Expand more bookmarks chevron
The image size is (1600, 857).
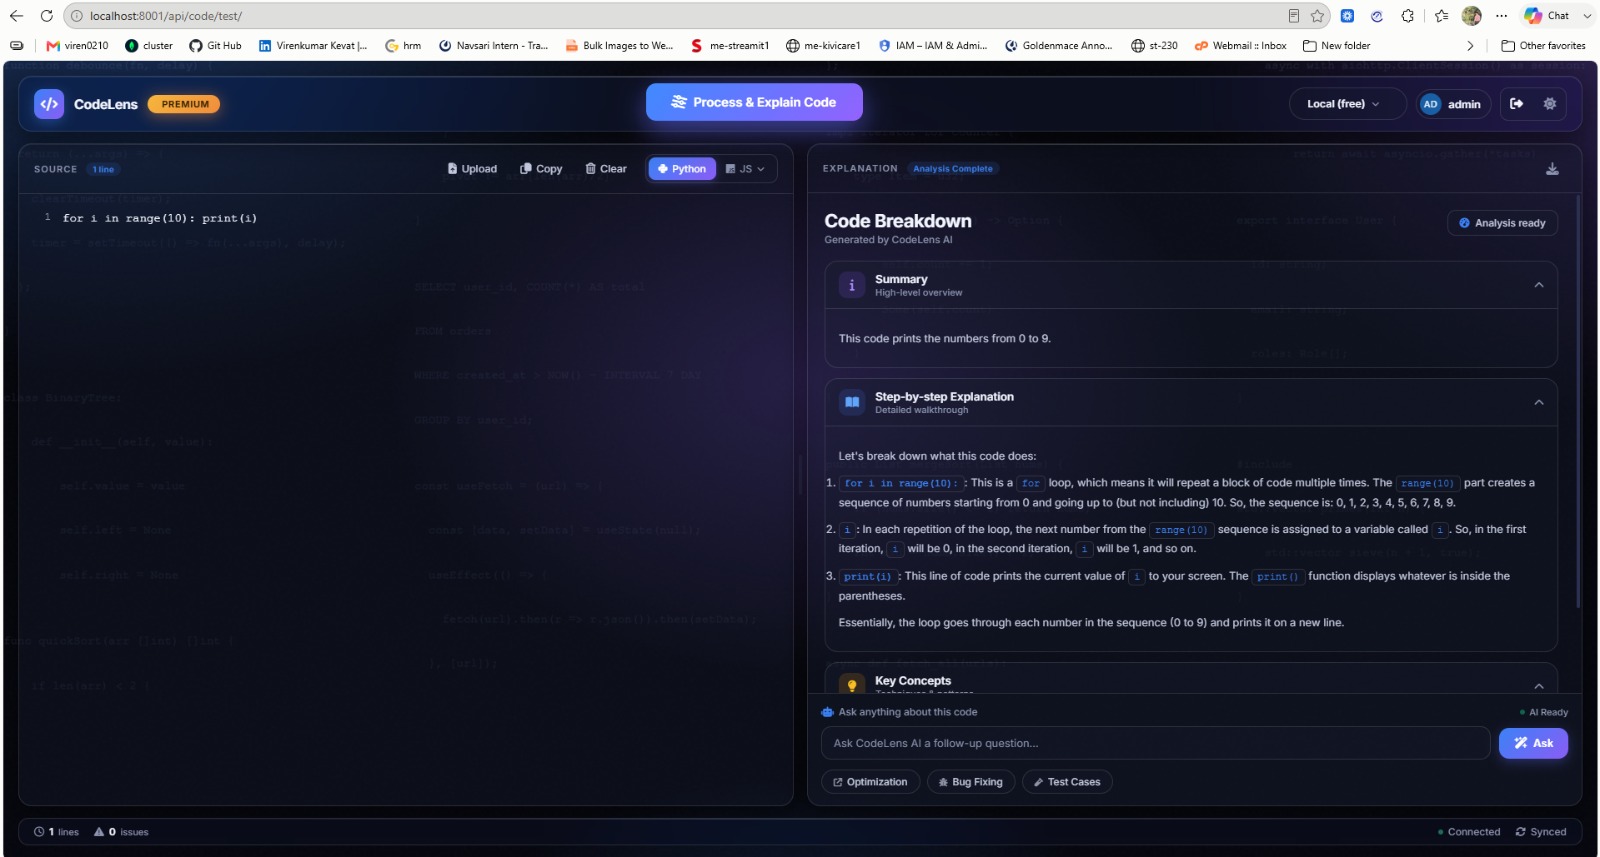pos(1470,46)
